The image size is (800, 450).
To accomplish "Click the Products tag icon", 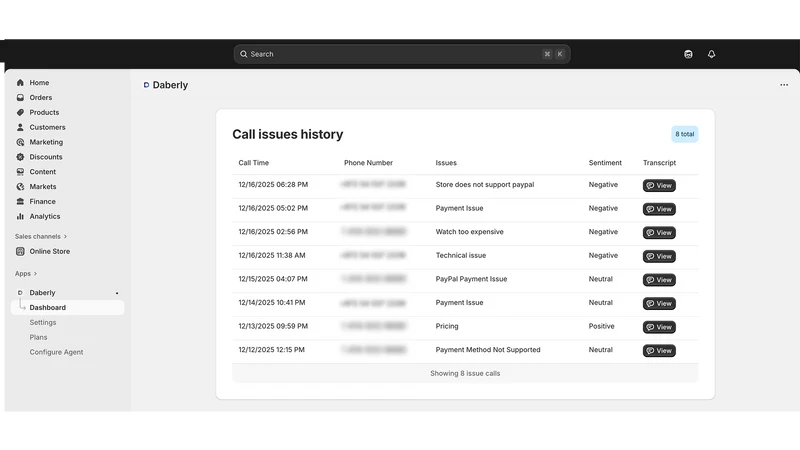I will 20,112.
